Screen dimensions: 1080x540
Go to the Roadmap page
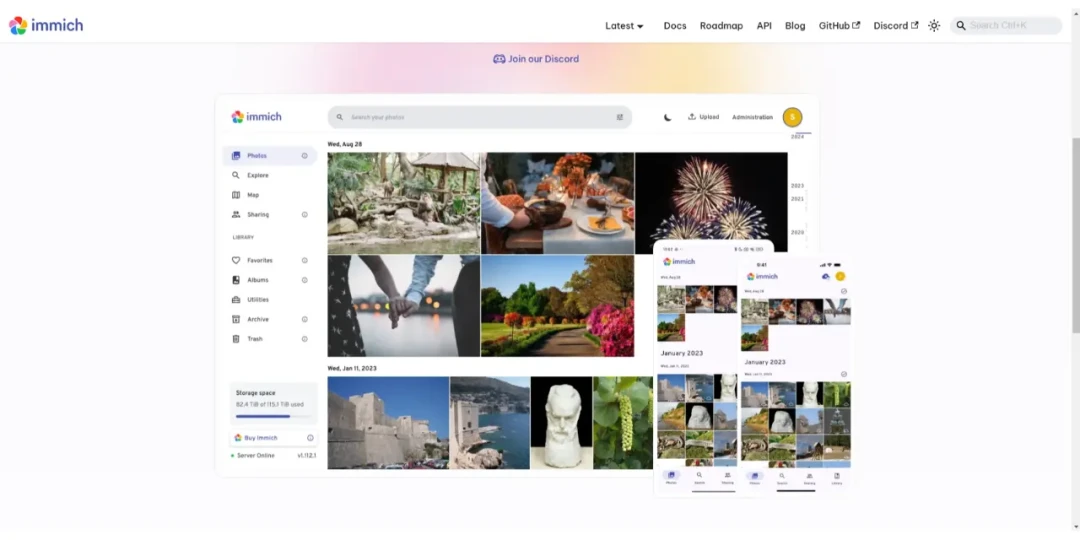click(x=721, y=25)
